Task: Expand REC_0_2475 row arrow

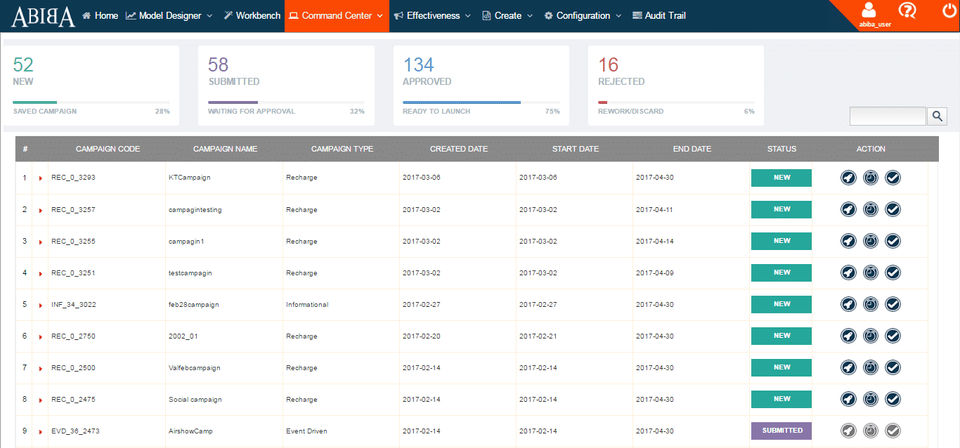Action: pos(40,400)
